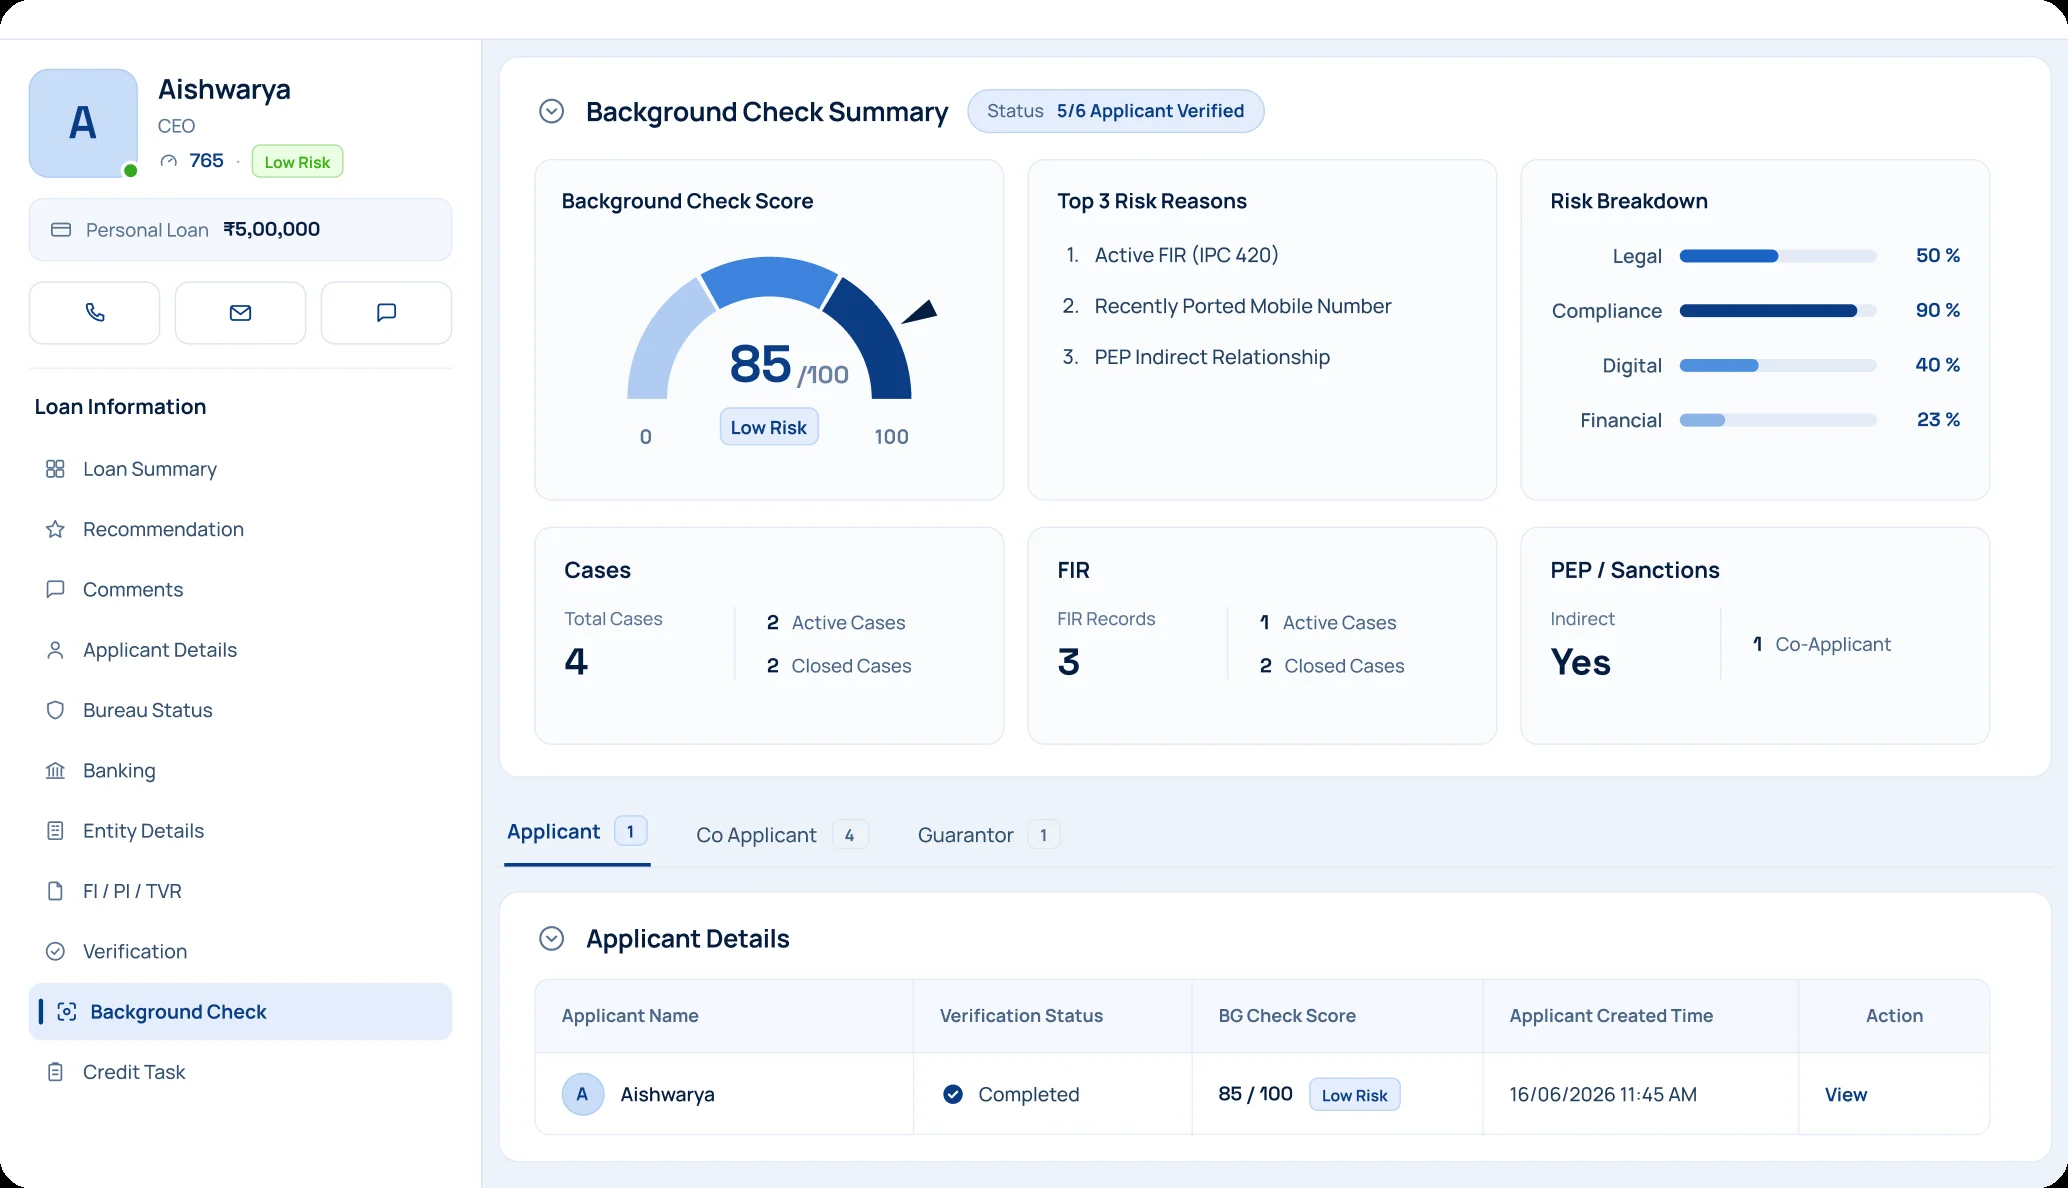Click the Background Check scan icon
Viewport: 2068px width, 1188px height.
[x=66, y=1012]
